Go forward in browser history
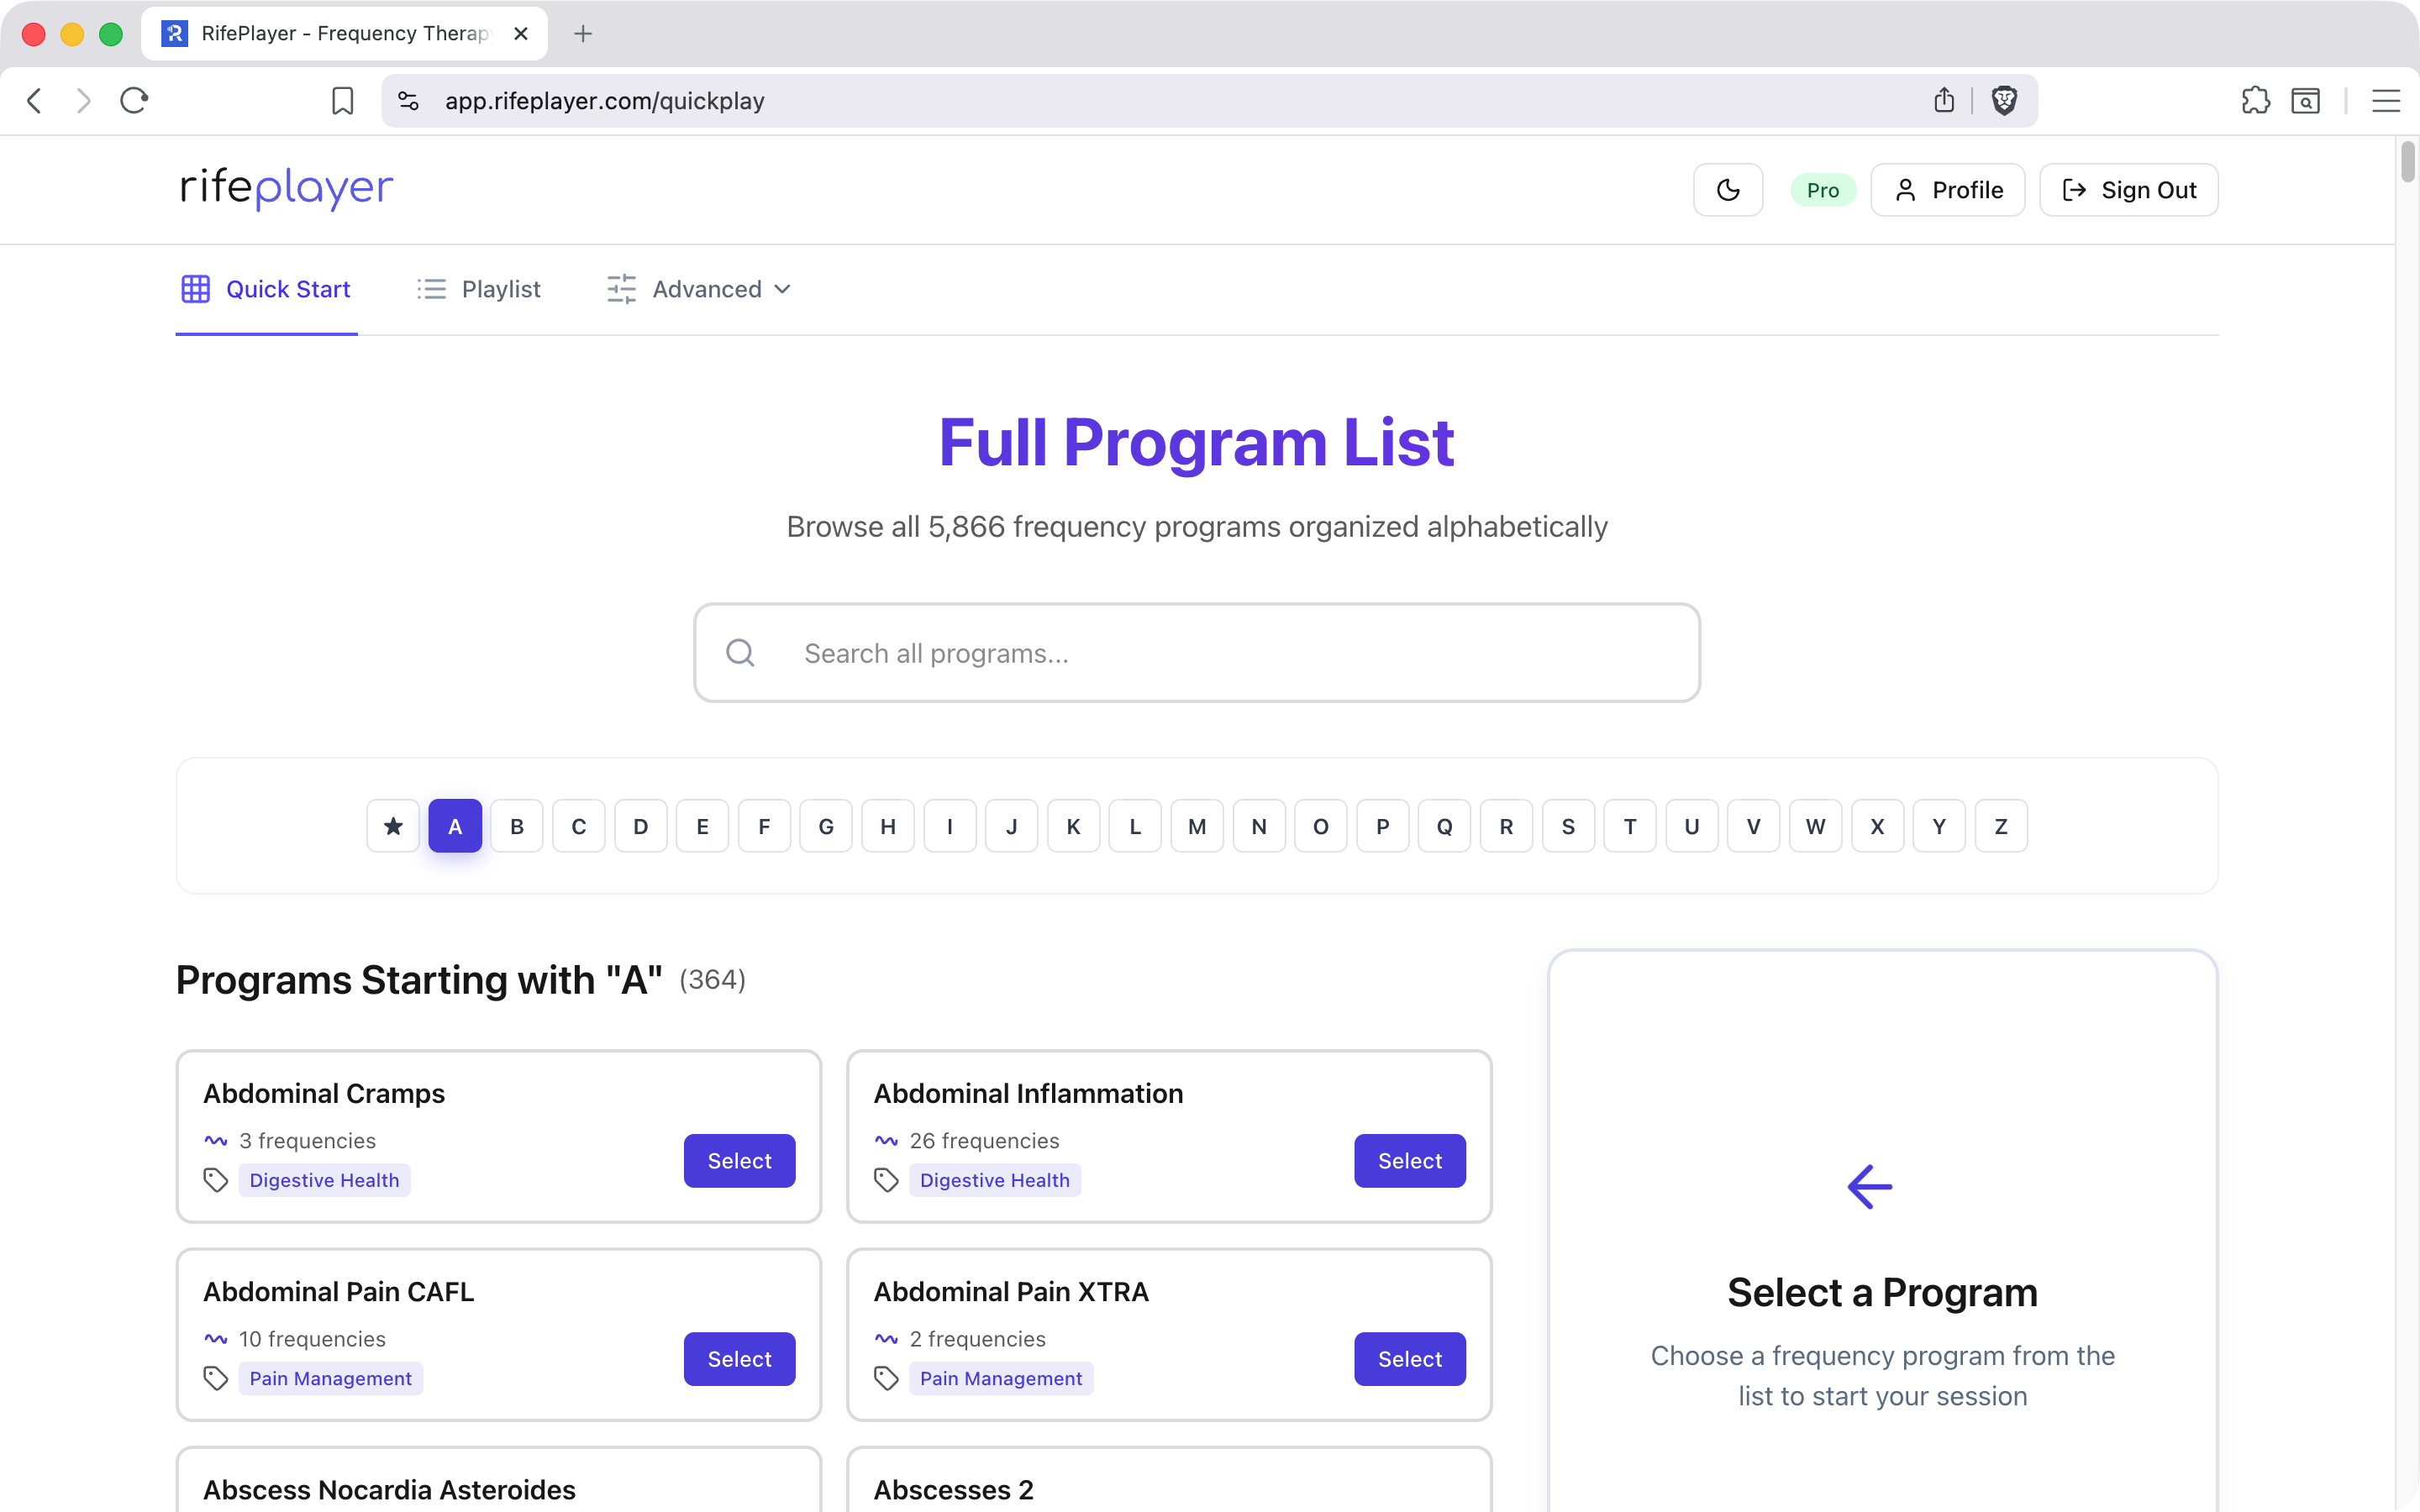Screen dimensions: 2420x1512 pyautogui.click(x=84, y=101)
